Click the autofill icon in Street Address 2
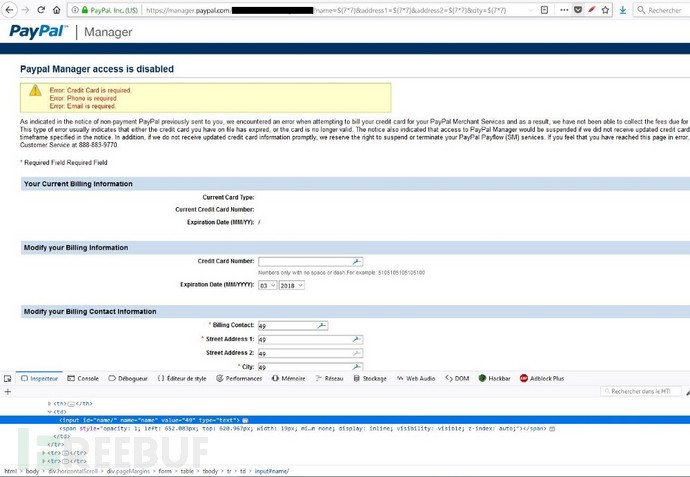The width and height of the screenshot is (690, 477). click(x=356, y=353)
